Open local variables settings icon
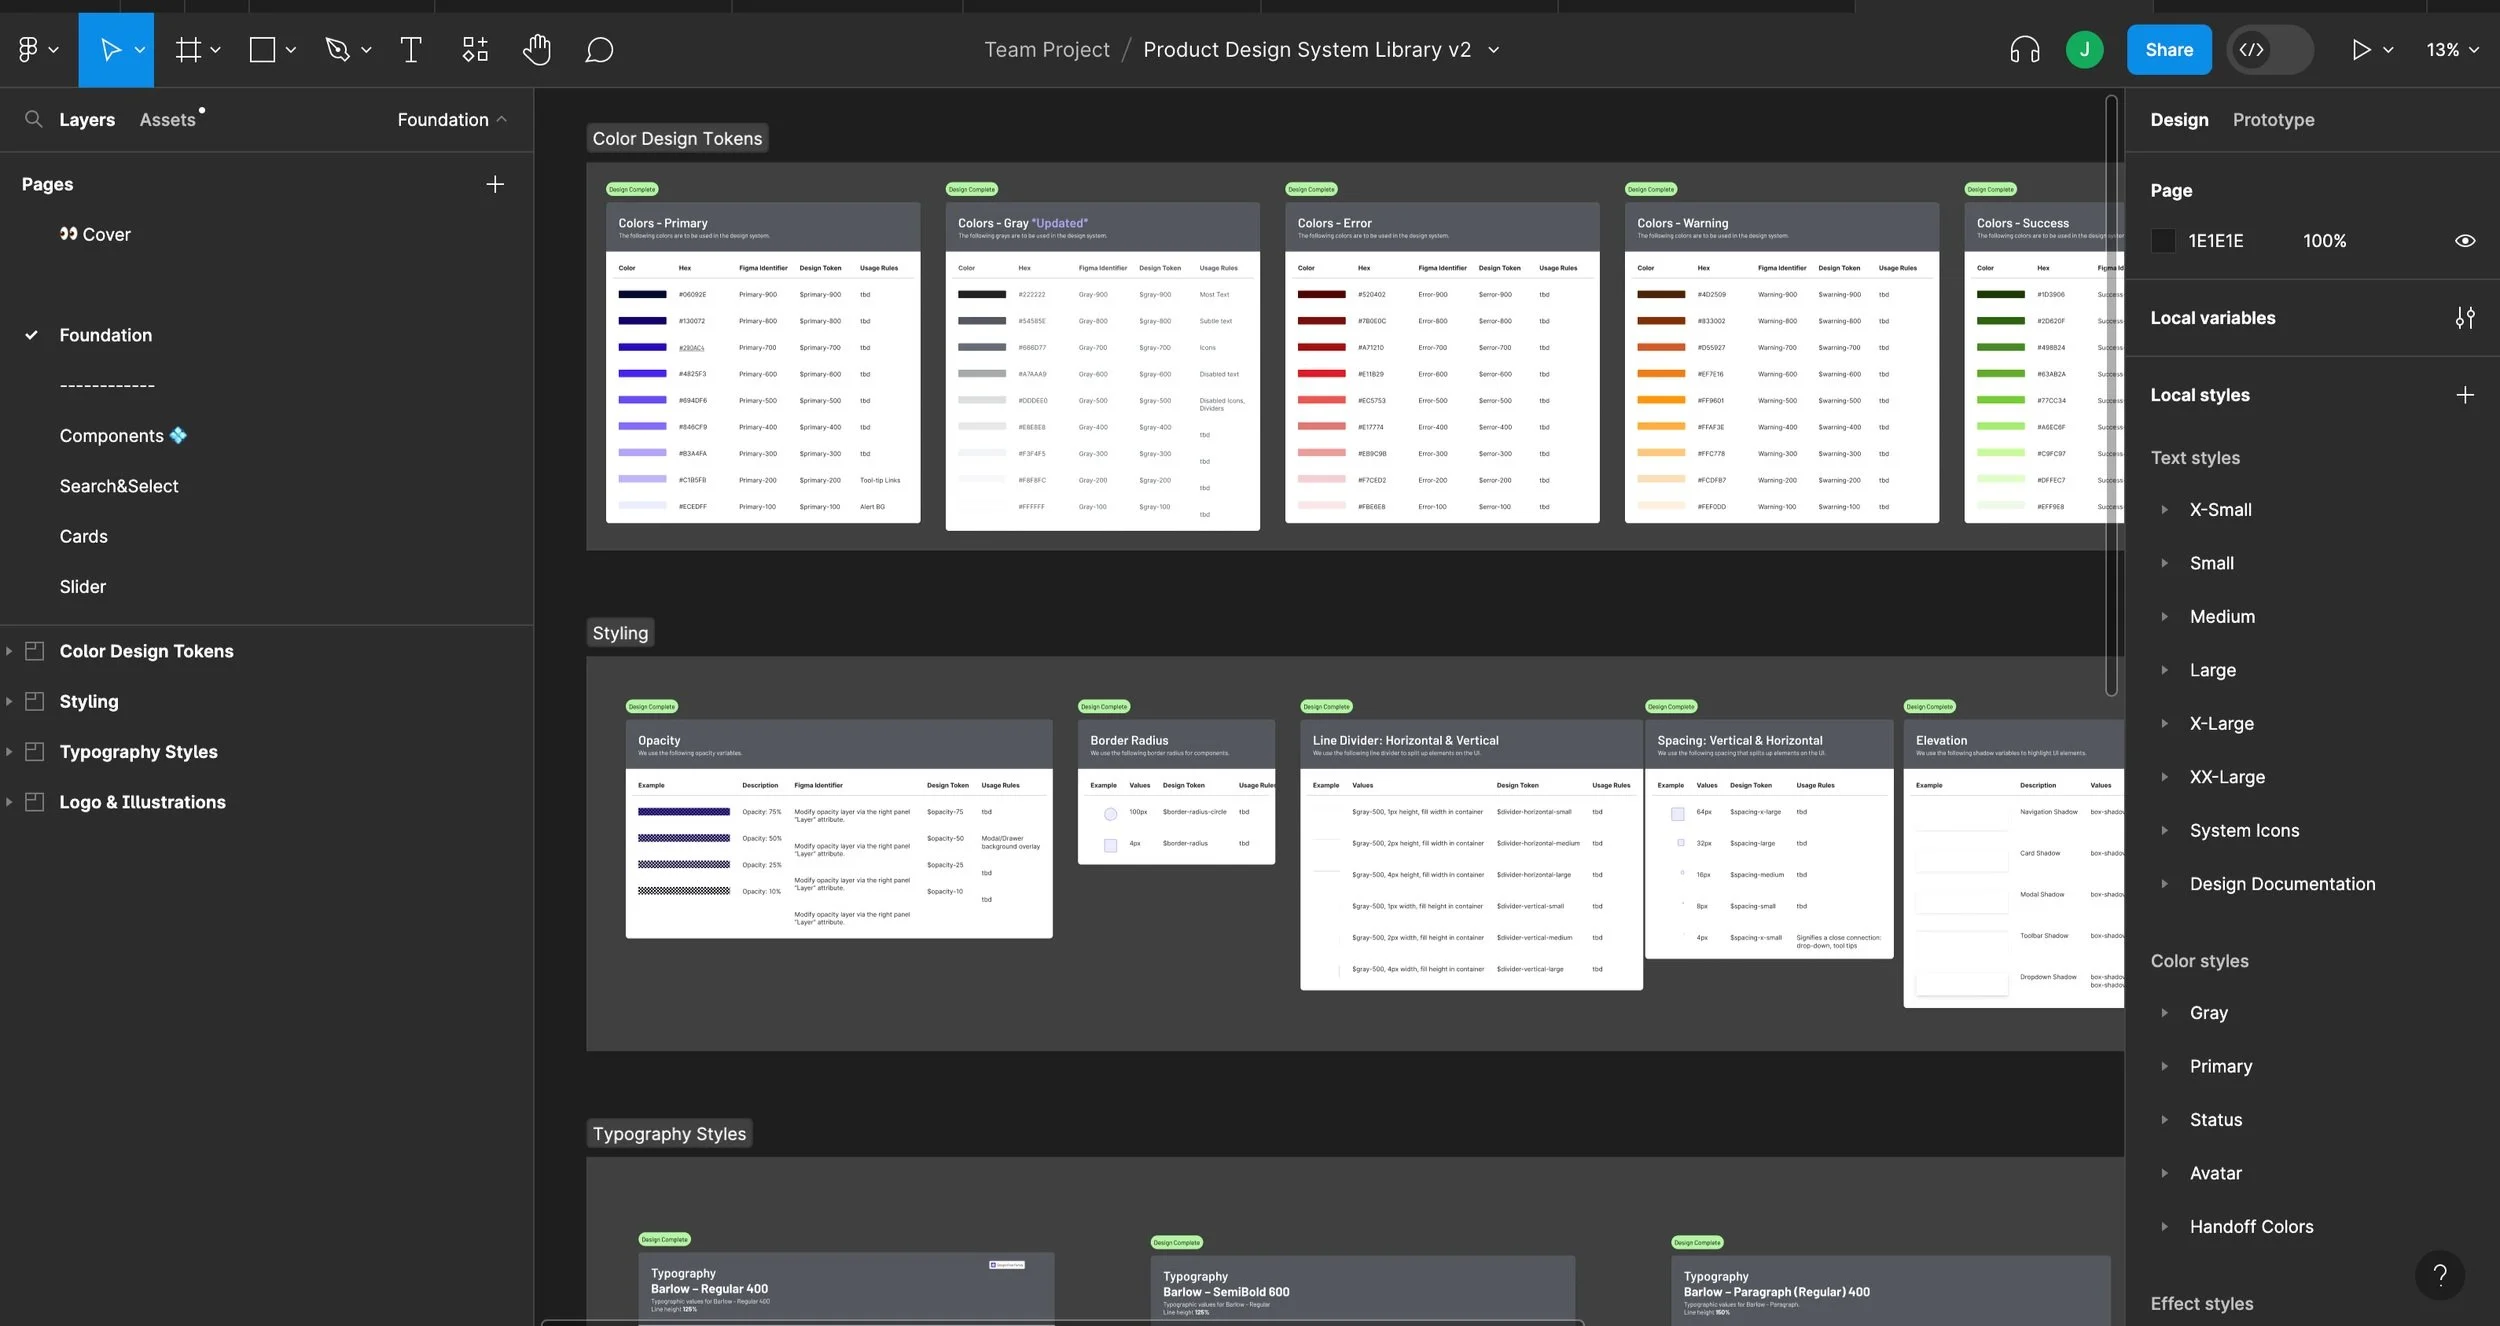This screenshot has height=1326, width=2500. pyautogui.click(x=2465, y=318)
